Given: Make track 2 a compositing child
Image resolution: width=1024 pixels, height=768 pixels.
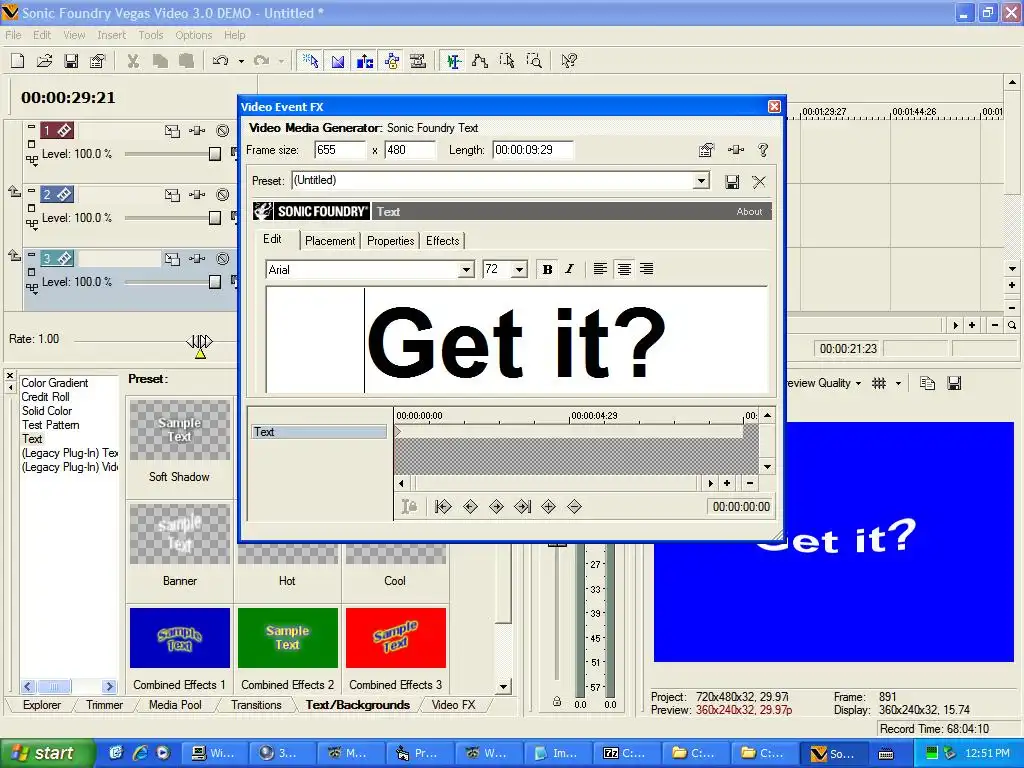Looking at the screenshot, I should tap(14, 191).
